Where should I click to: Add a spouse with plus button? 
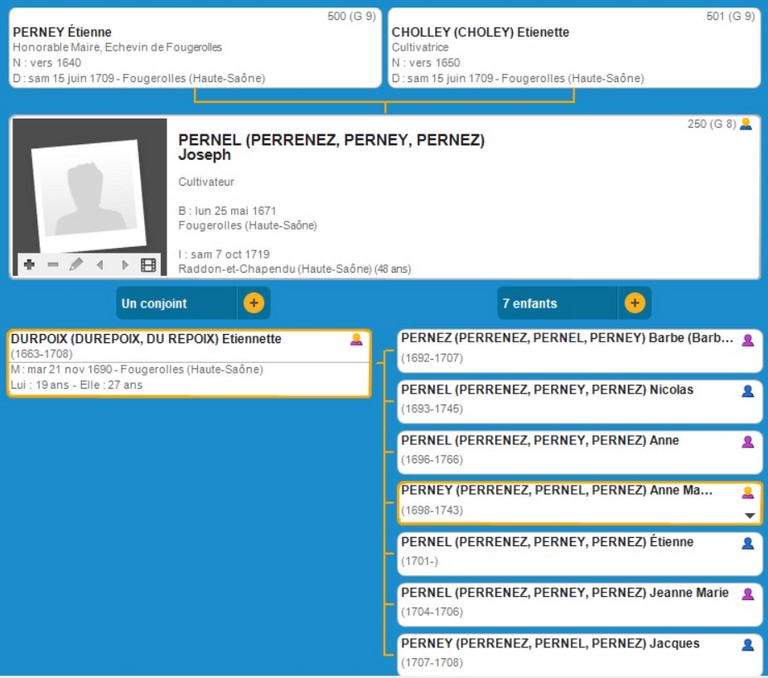click(x=254, y=303)
